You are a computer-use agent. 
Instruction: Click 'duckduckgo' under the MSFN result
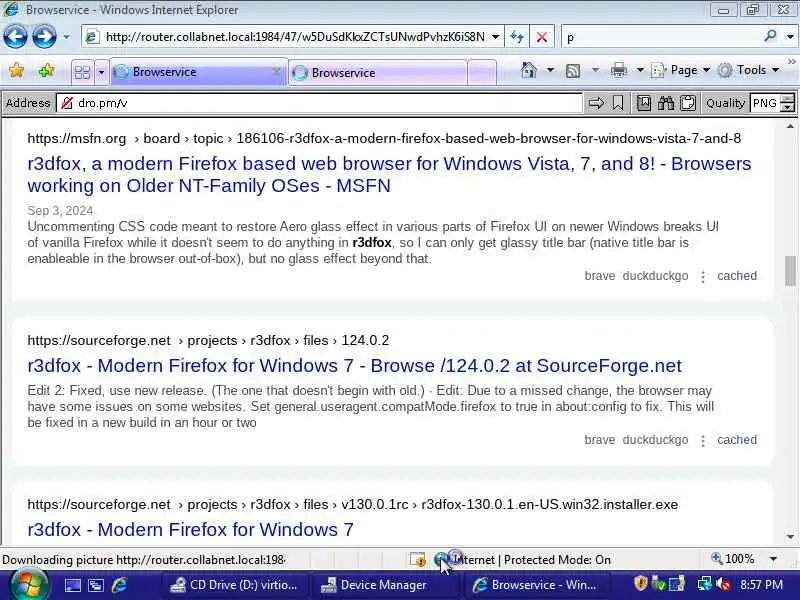click(655, 276)
